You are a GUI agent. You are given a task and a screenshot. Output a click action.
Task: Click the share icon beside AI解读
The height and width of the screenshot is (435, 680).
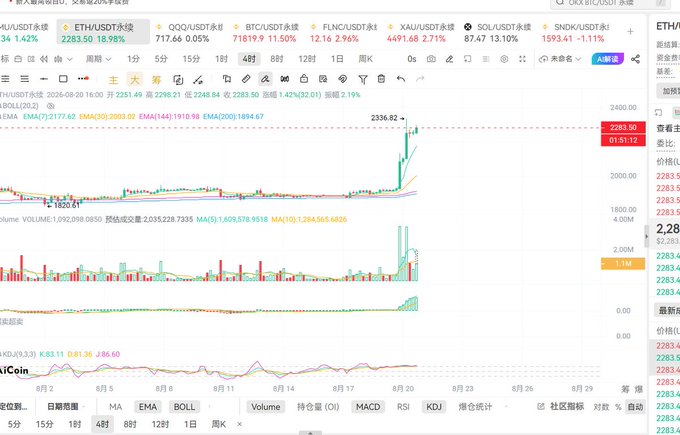click(635, 59)
